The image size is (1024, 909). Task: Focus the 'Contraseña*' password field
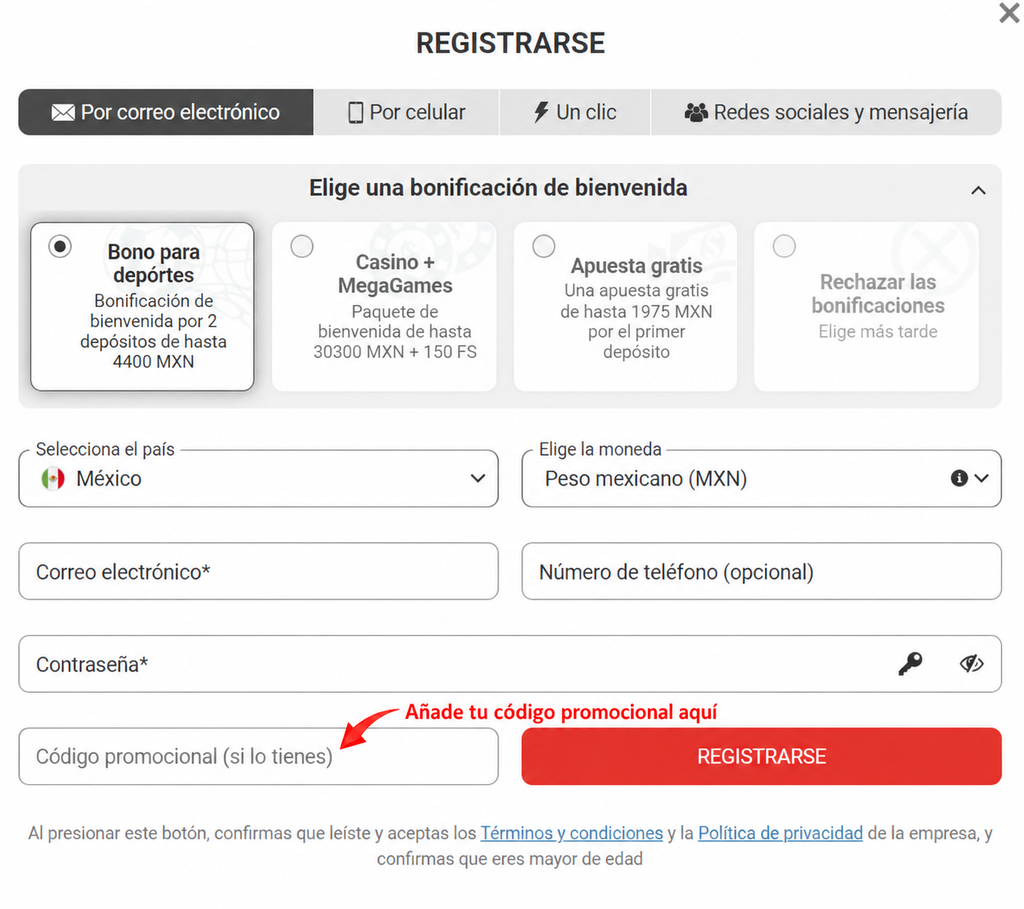(x=510, y=664)
